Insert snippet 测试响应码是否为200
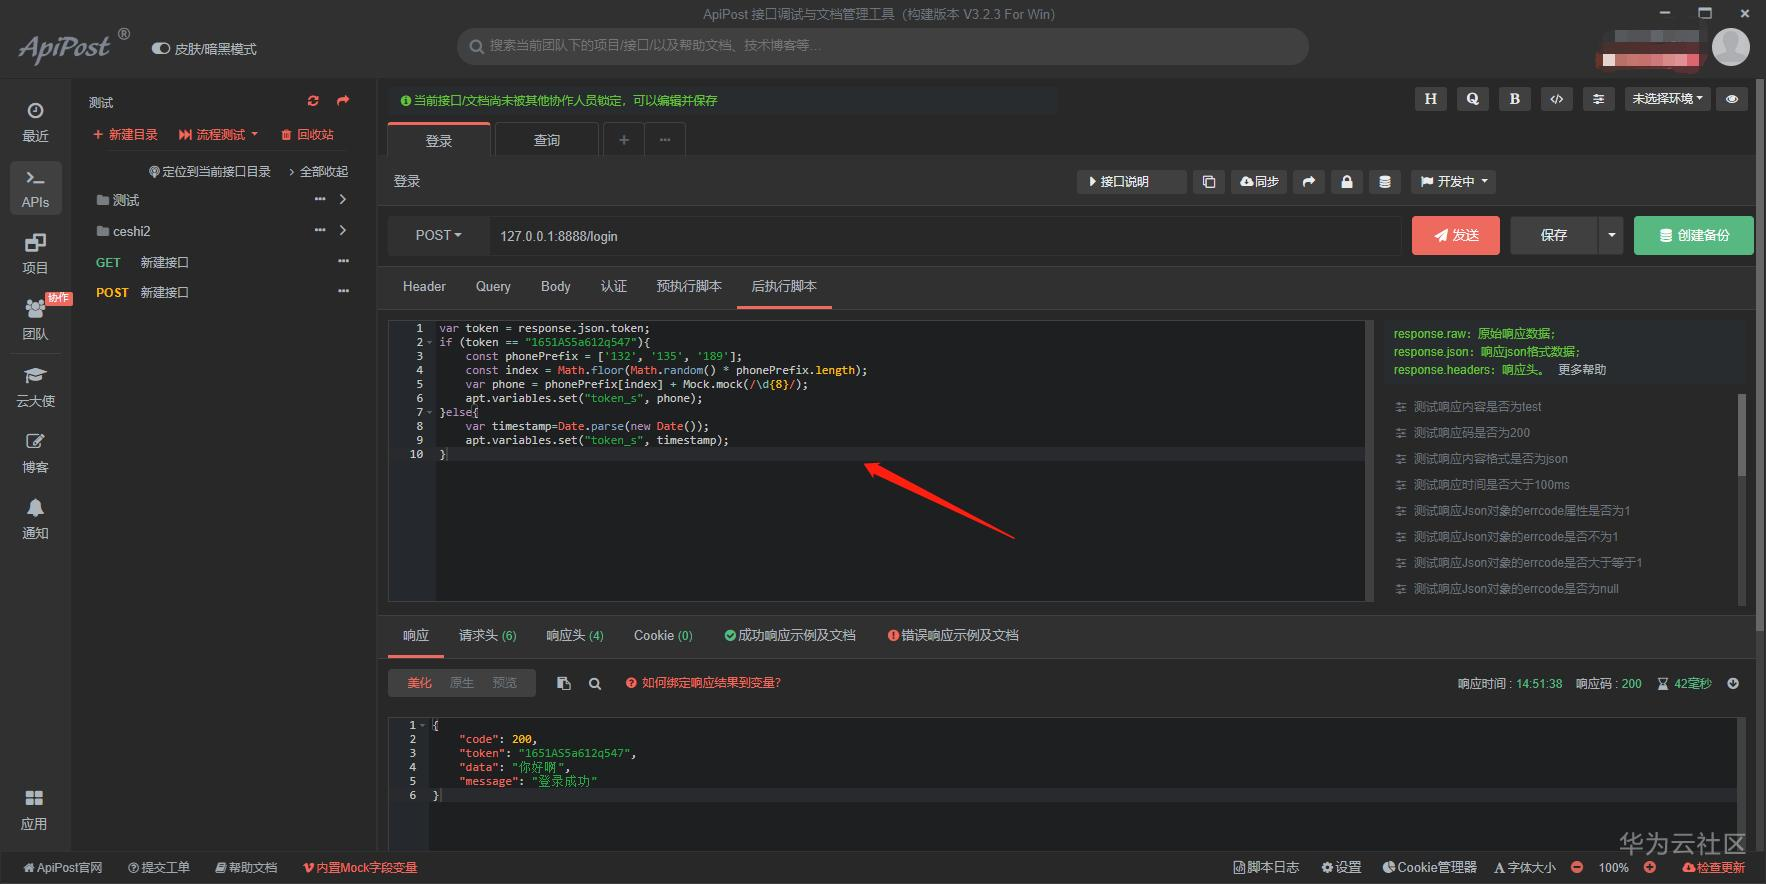 tap(1471, 433)
